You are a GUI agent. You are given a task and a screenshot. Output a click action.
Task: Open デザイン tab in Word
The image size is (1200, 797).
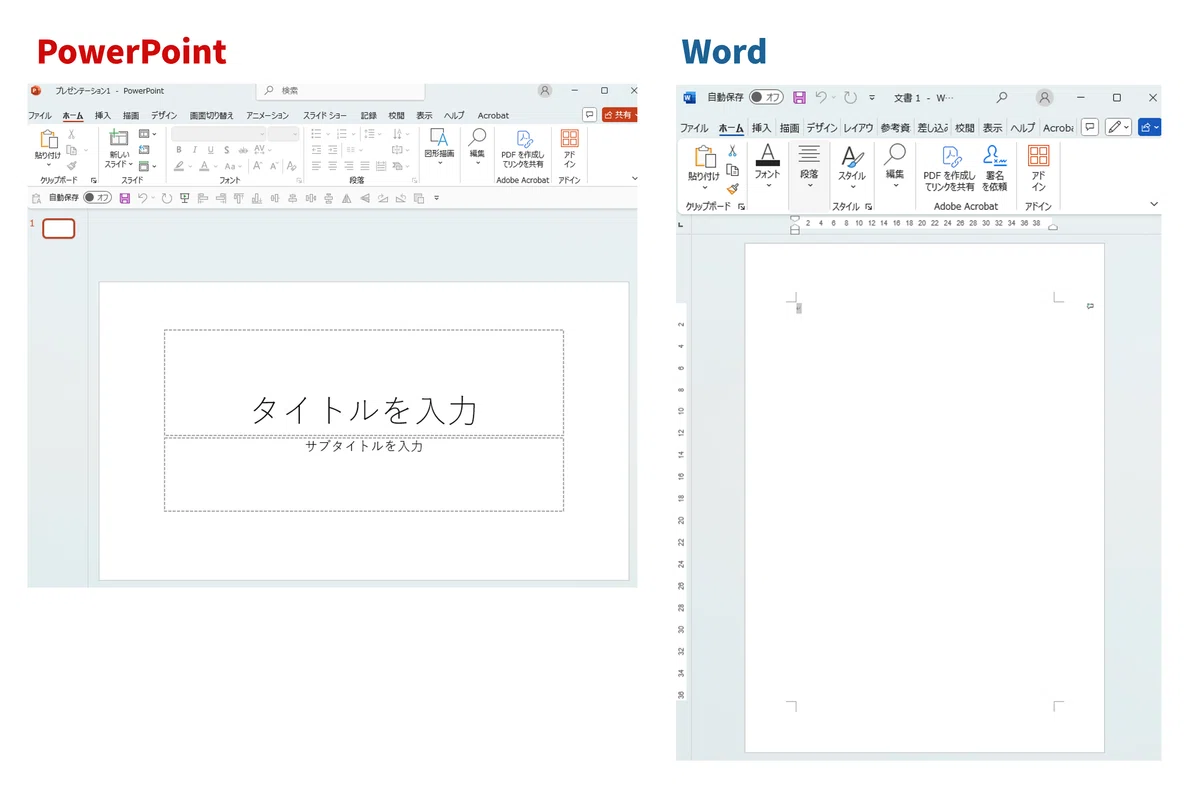point(822,128)
